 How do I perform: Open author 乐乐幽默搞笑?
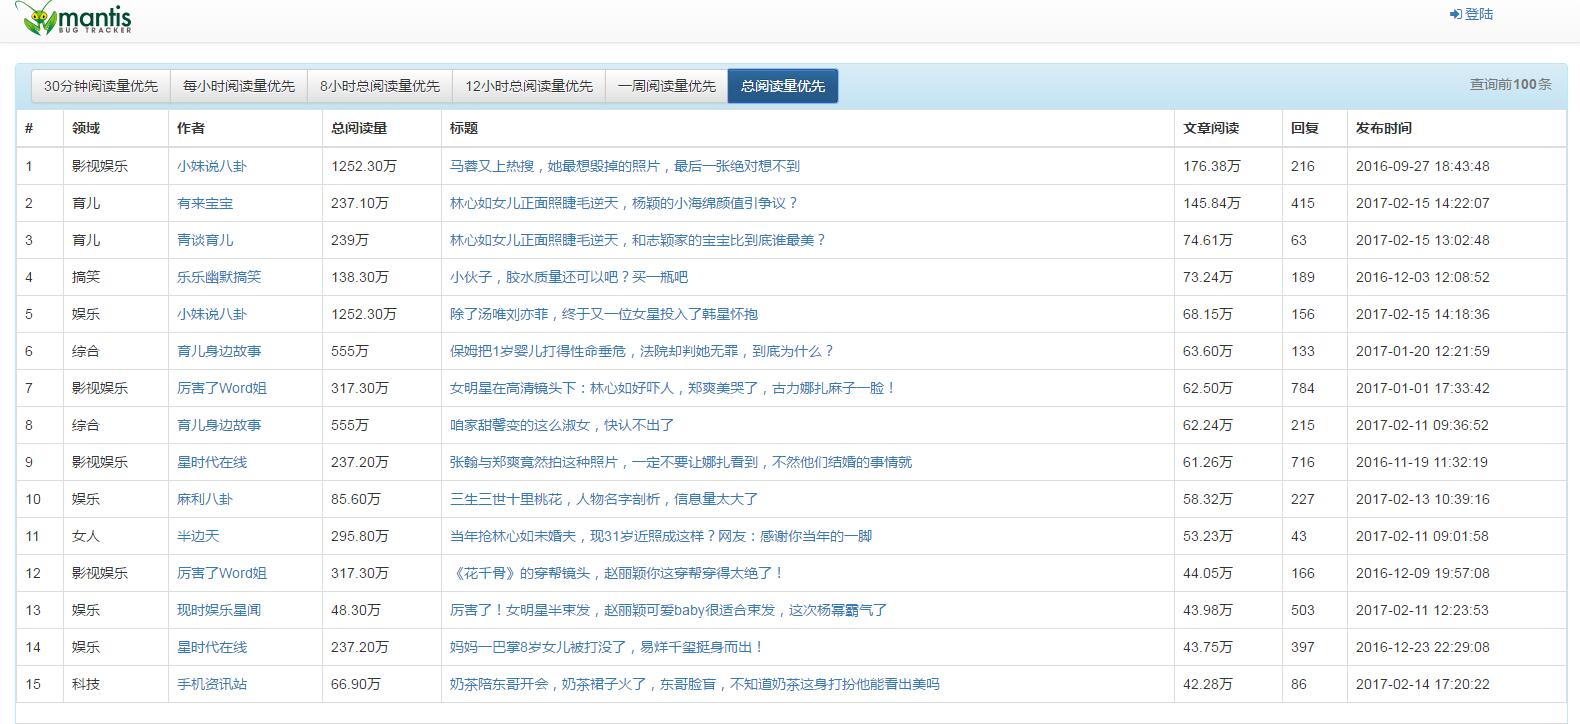point(219,277)
